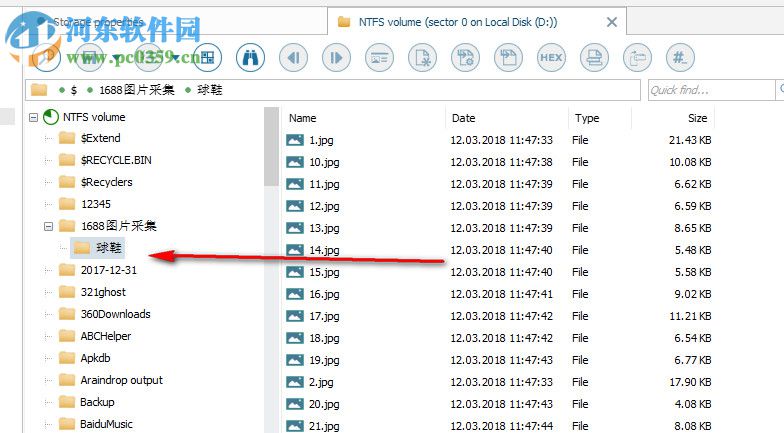
Task: Open the binoculars find tool
Action: tap(250, 58)
